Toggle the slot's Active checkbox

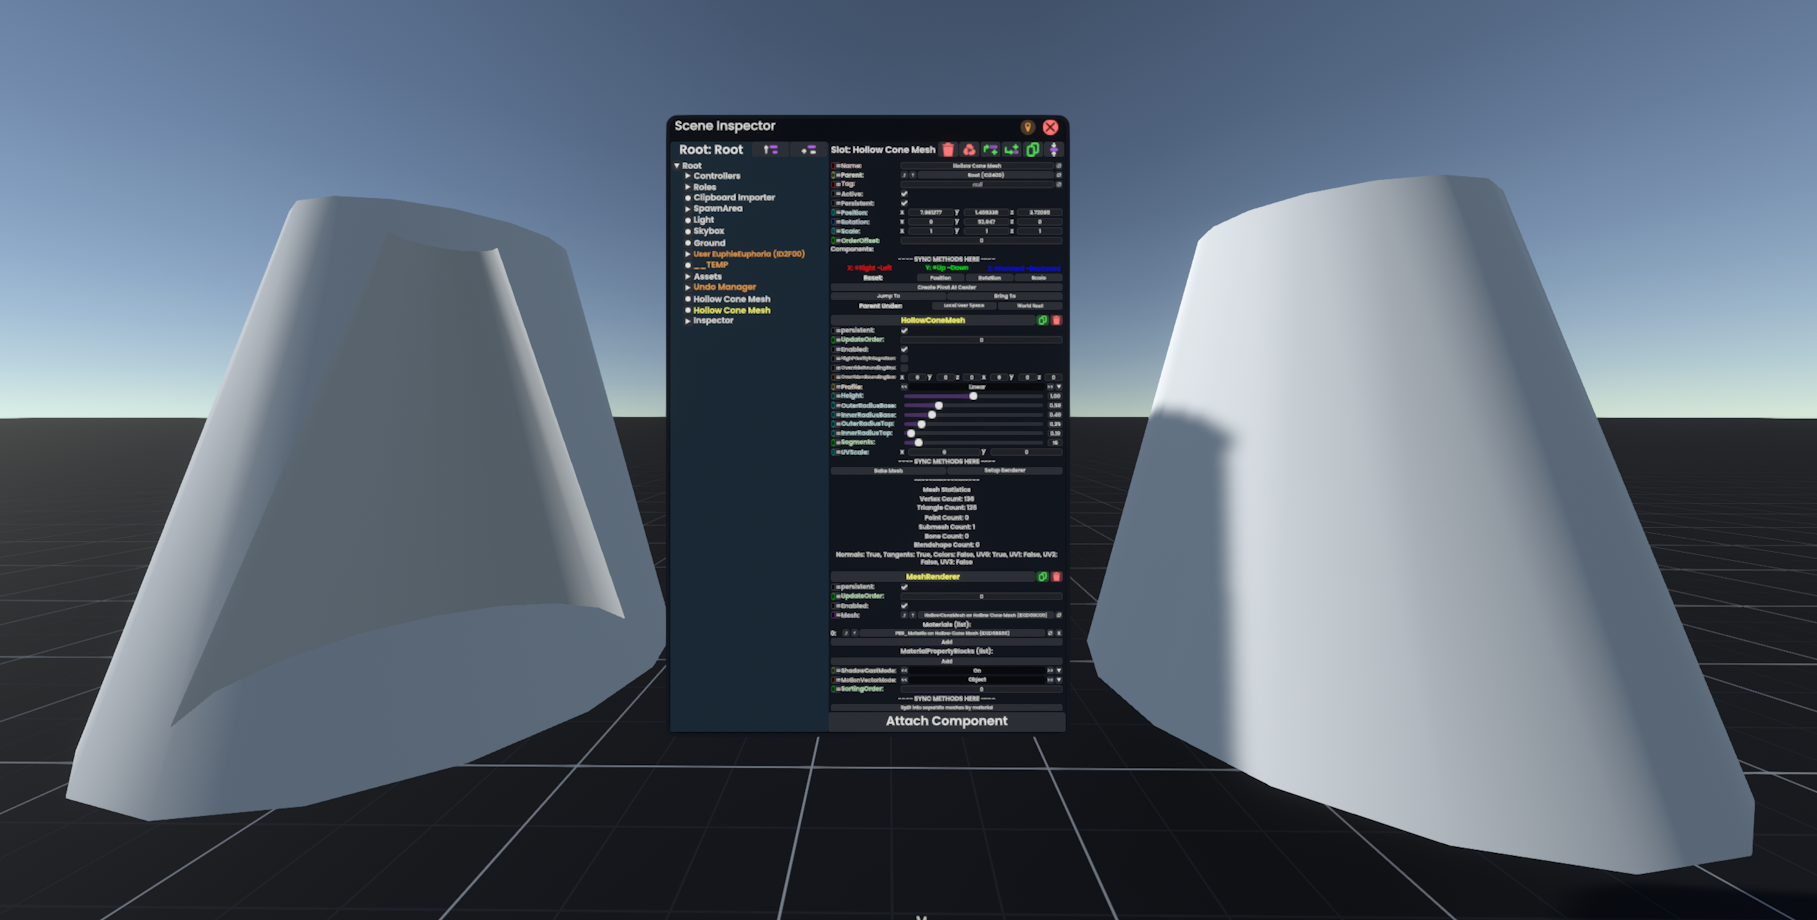(904, 194)
